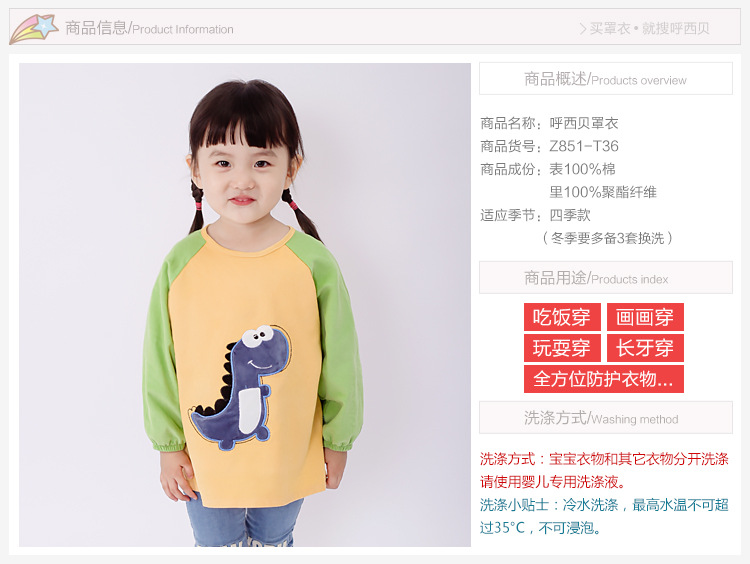Click the blue 洗涤小贴士 washing tip text
Image resolution: width=750 pixels, height=564 pixels.
click(604, 516)
